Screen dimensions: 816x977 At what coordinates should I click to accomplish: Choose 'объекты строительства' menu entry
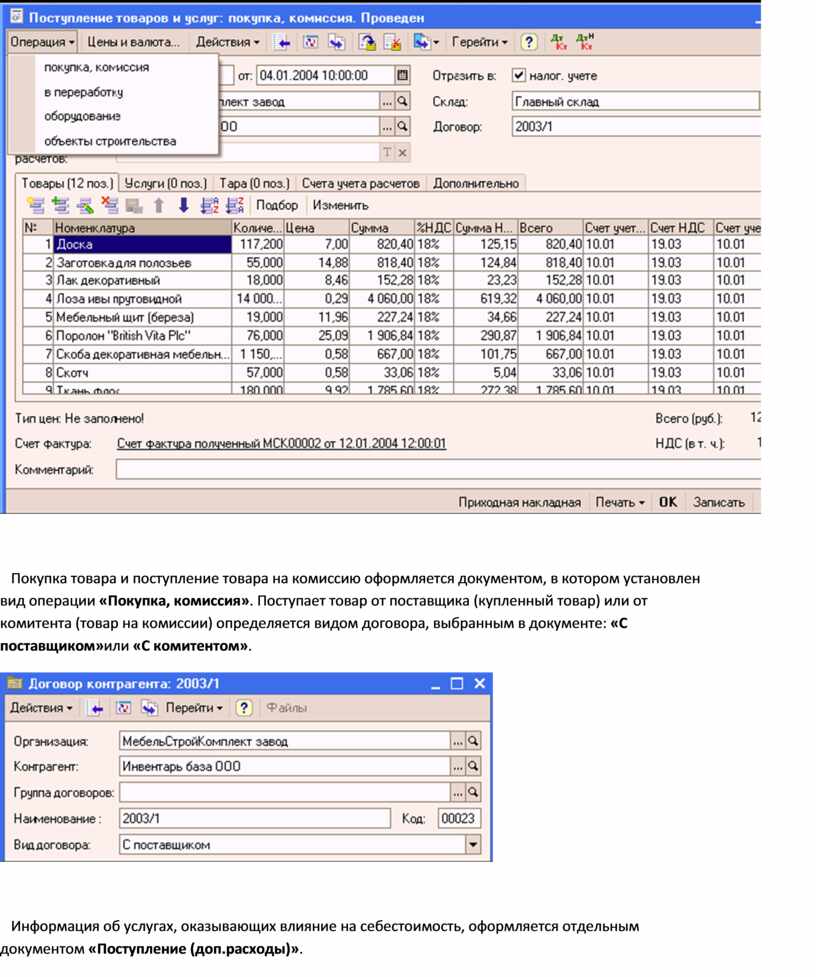pos(110,141)
